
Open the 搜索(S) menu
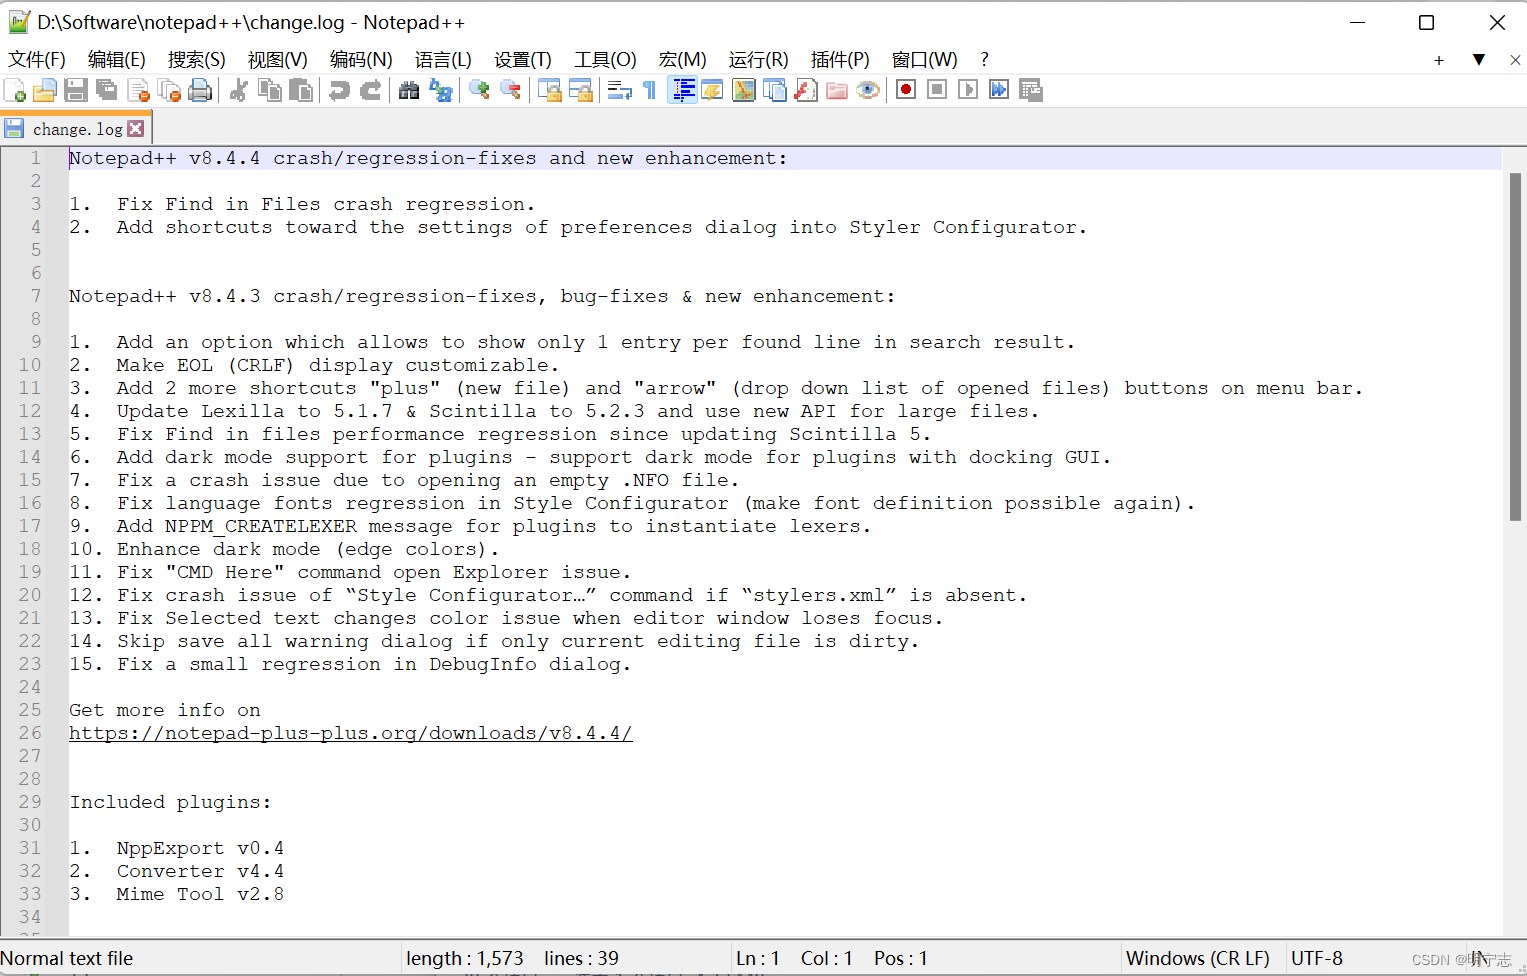[x=197, y=60]
